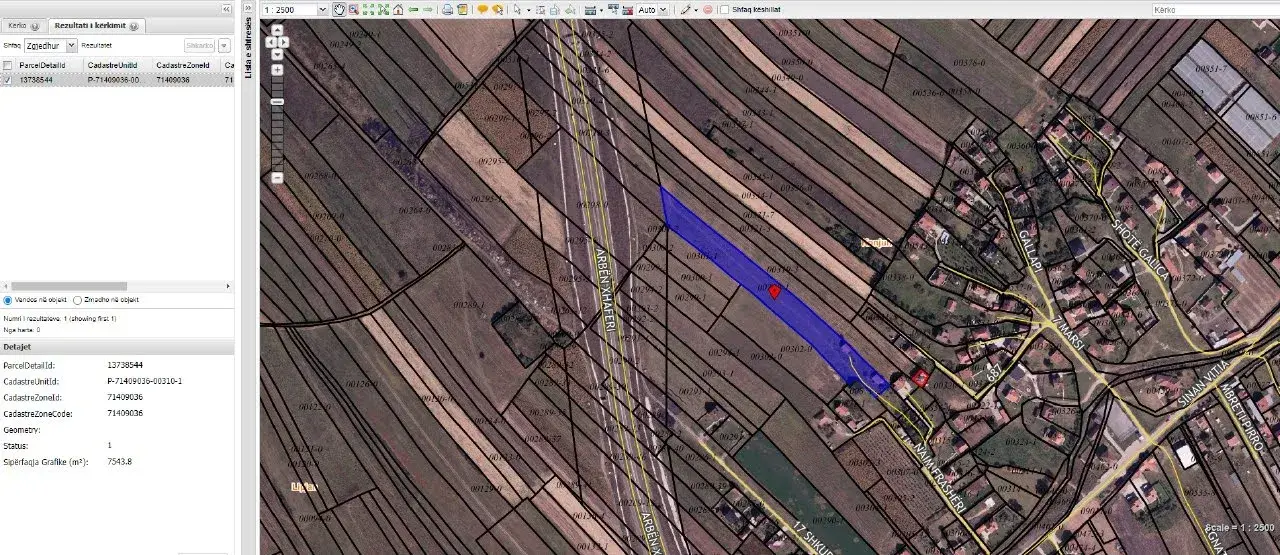Screen dimensions: 1280x555
Task: Expand the measure tool dropdown arrow
Action: (x=601, y=9)
